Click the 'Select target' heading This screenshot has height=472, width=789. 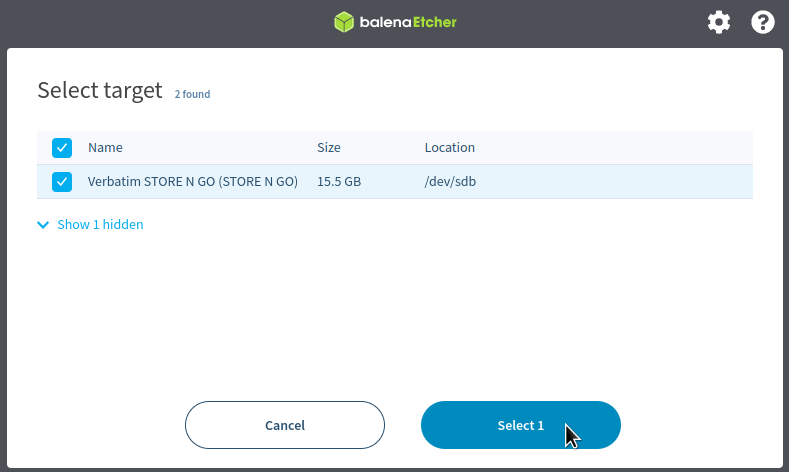(99, 91)
